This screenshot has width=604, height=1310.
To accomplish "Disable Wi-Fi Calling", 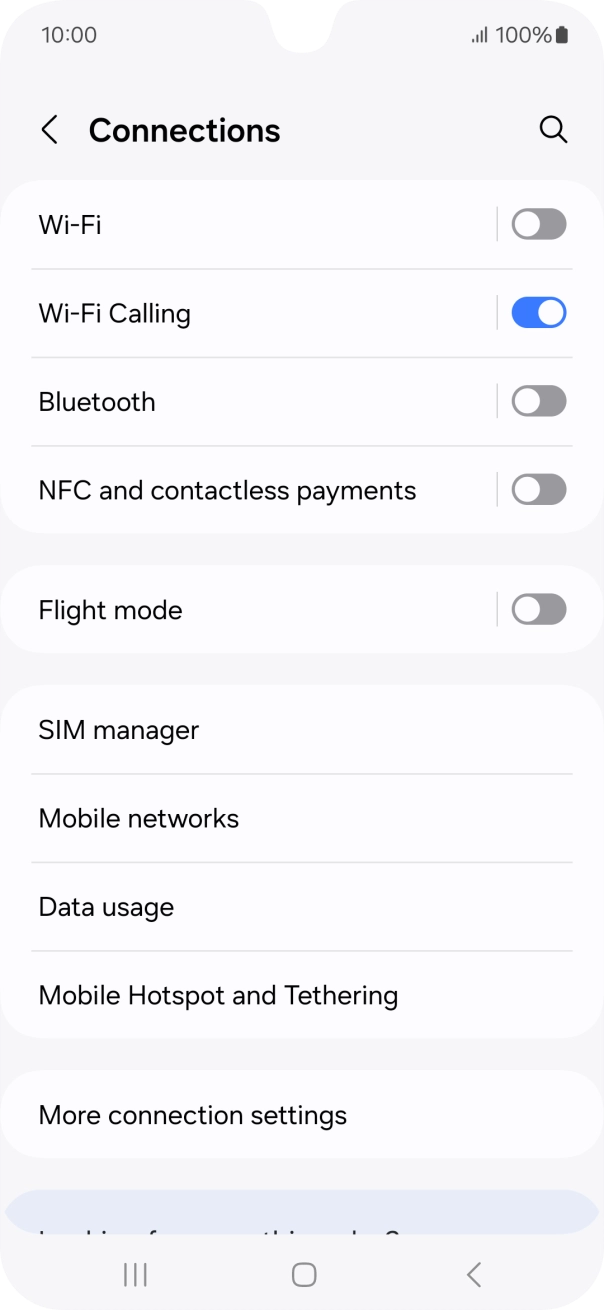I will pos(538,312).
